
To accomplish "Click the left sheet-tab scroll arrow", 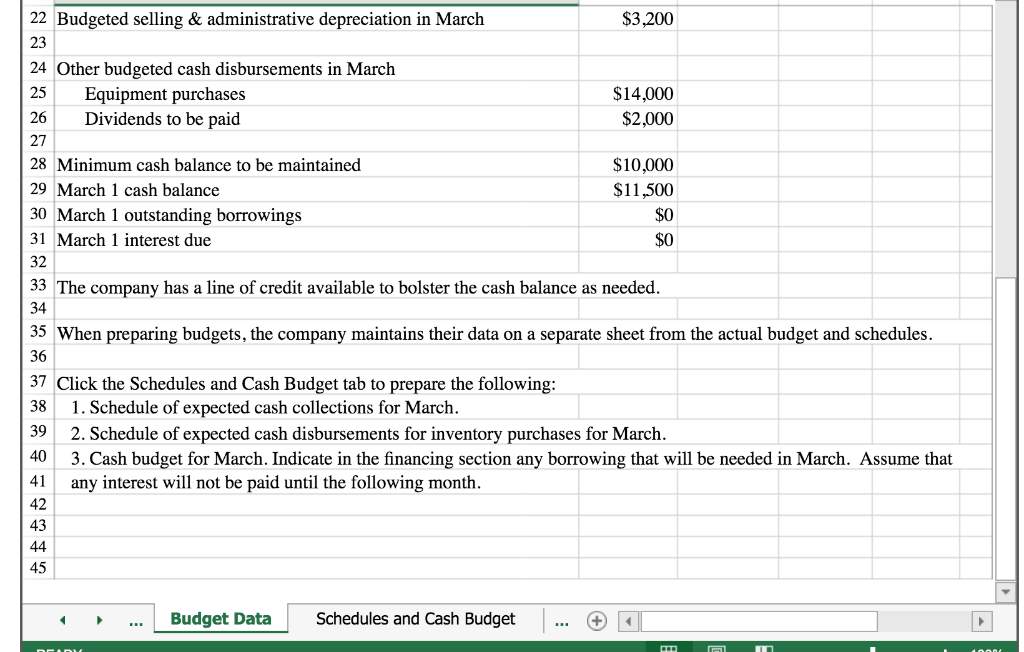I will [x=62, y=619].
